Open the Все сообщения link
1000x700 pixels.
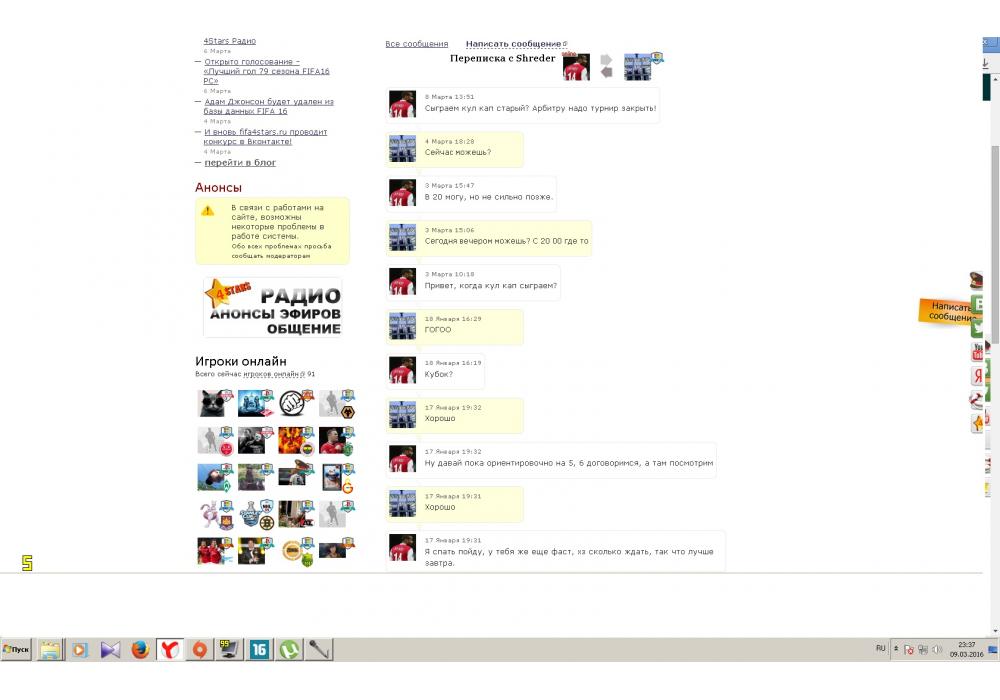[416, 44]
